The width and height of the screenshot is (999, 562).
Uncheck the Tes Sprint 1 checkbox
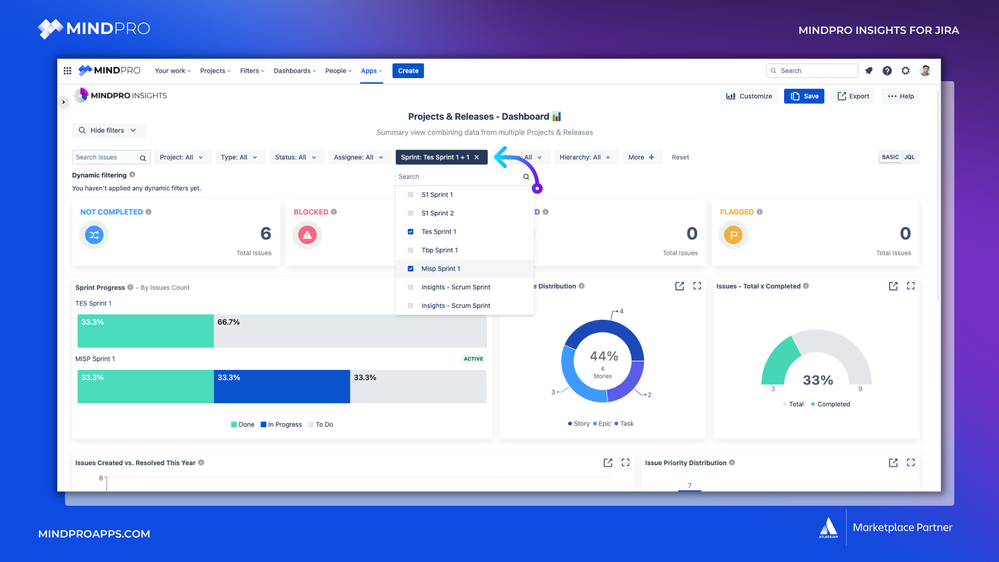point(410,232)
